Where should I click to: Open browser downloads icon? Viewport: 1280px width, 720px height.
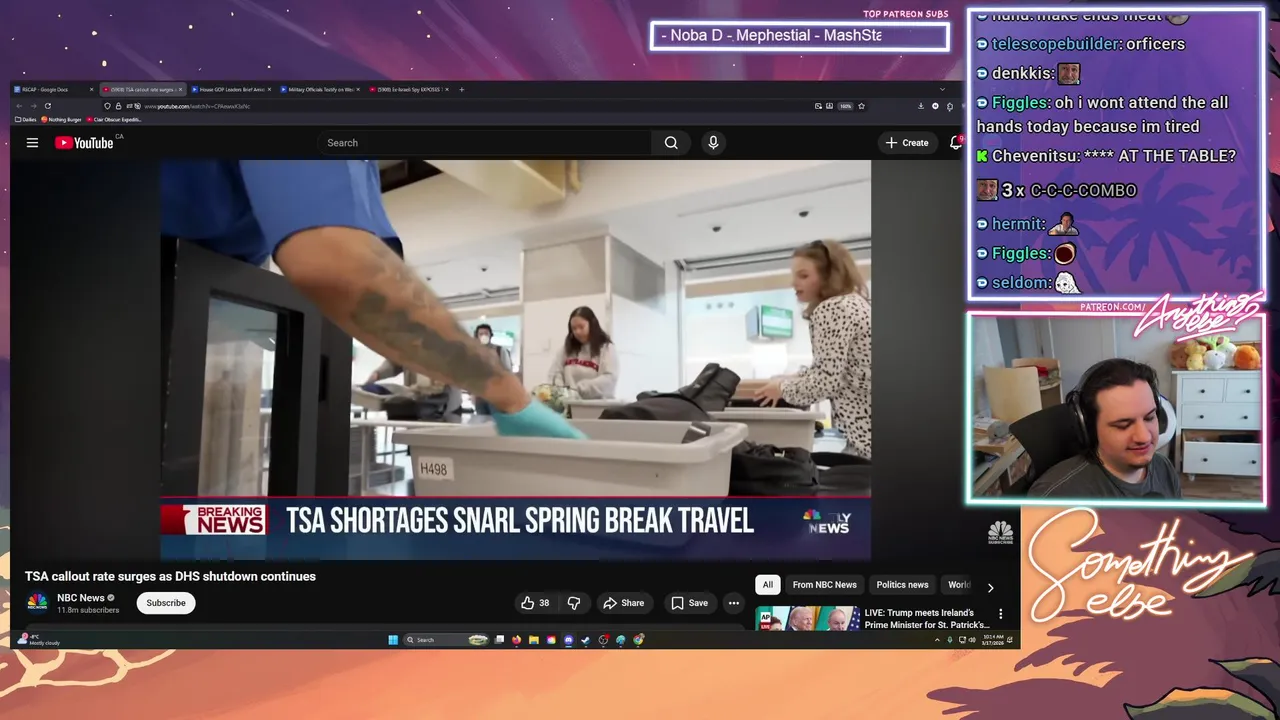click(921, 106)
